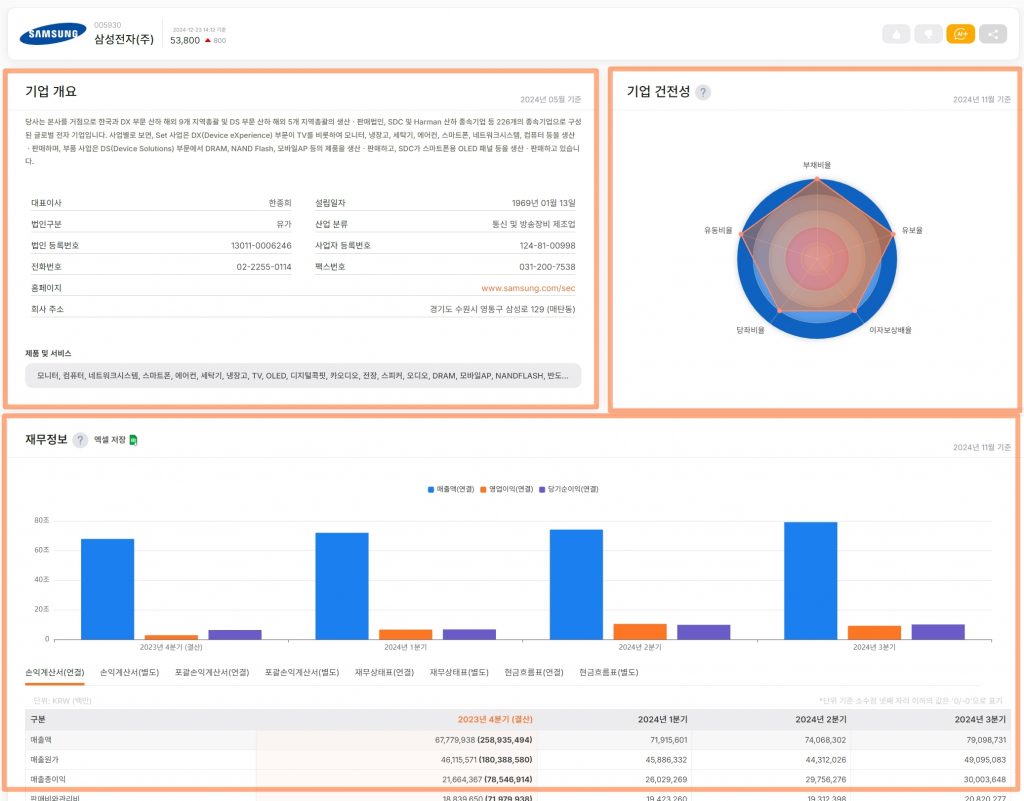Viewport: 1024px width, 801px height.
Task: Click the 2024년 1분기 column header
Action: pos(663,719)
